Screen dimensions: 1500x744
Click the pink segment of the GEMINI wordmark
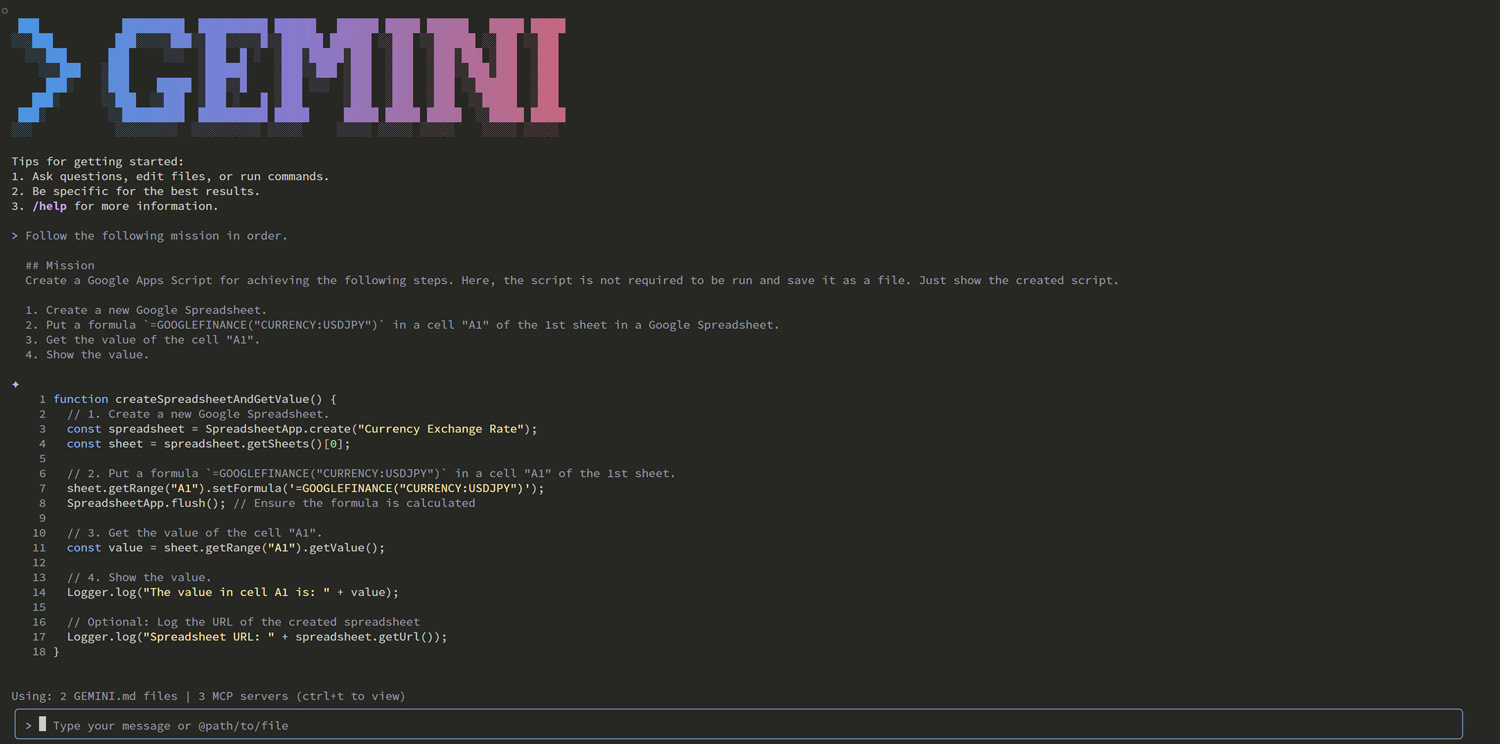[x=520, y=70]
